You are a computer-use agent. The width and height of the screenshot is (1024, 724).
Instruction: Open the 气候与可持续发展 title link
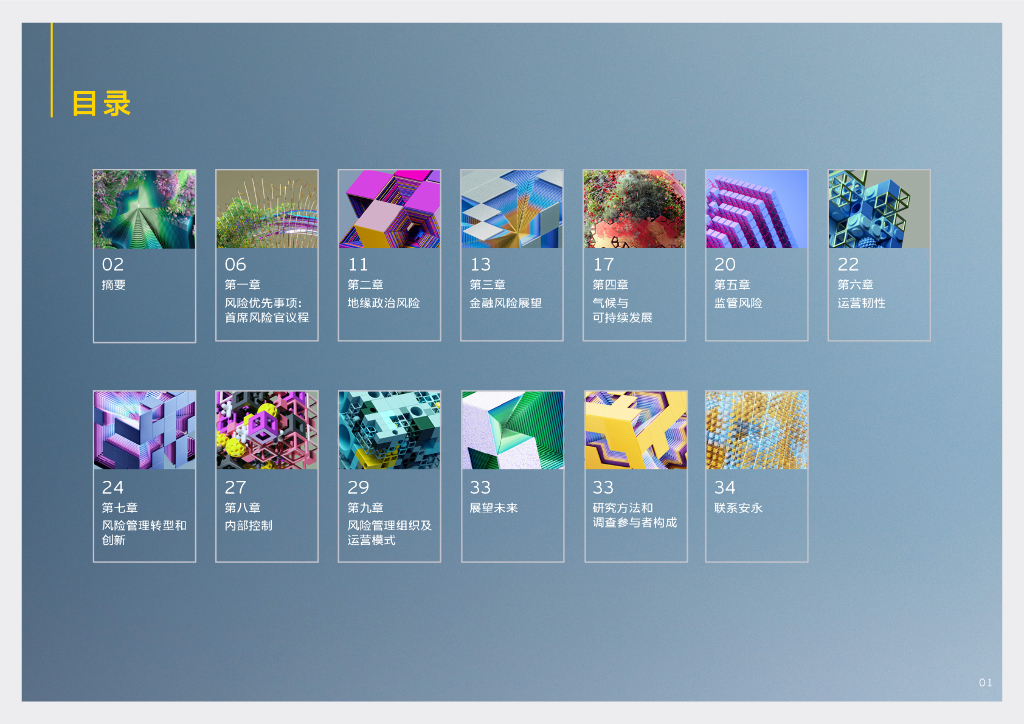pos(622,310)
